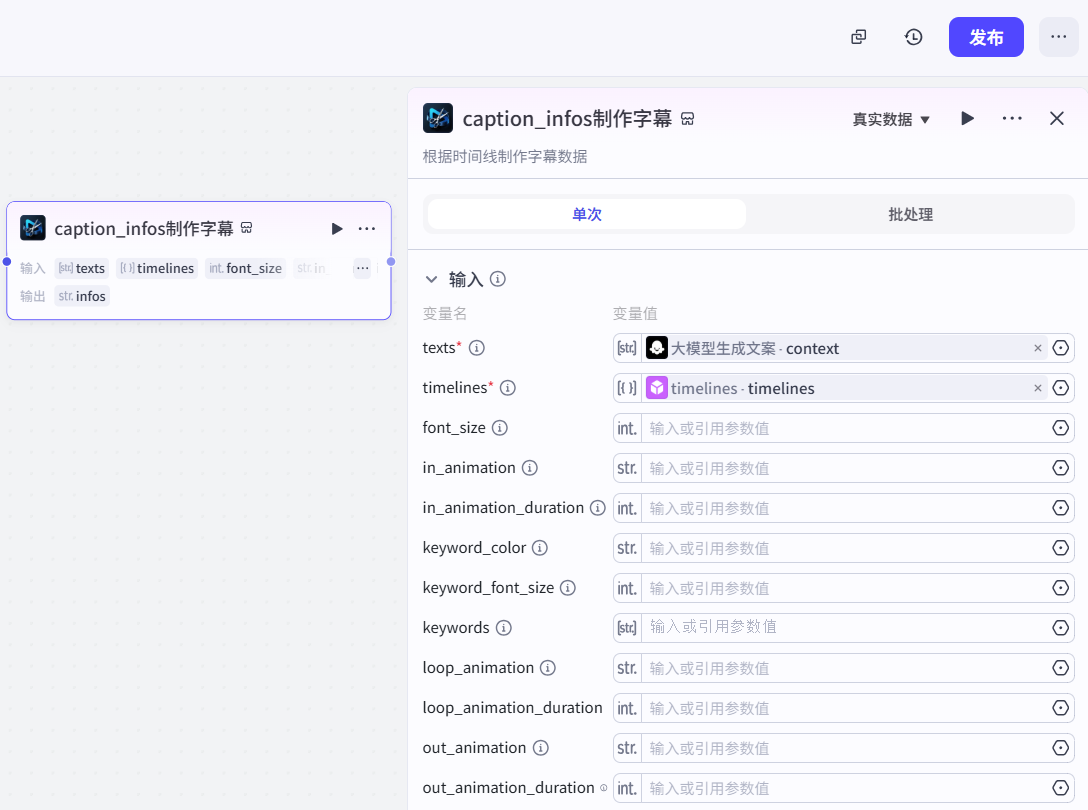The image size is (1088, 810).
Task: Switch to the 单次 tab
Action: click(x=586, y=214)
